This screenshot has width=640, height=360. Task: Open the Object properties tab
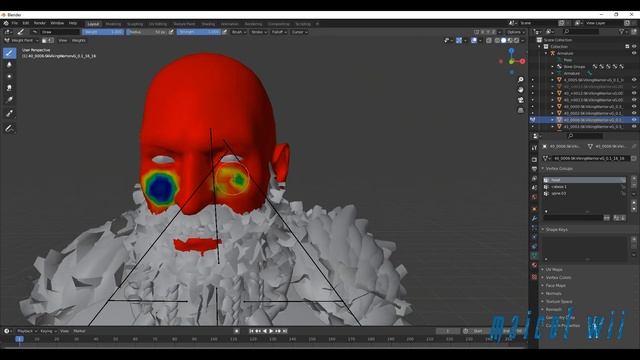[534, 209]
